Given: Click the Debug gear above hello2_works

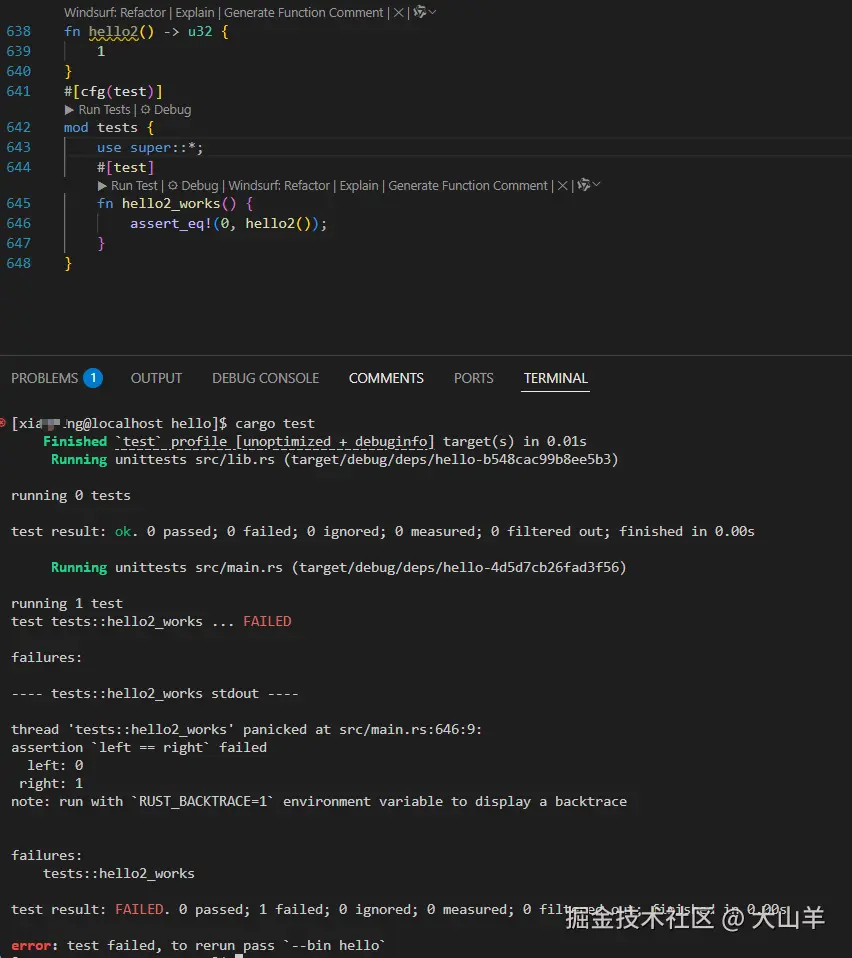Looking at the screenshot, I should (173, 186).
